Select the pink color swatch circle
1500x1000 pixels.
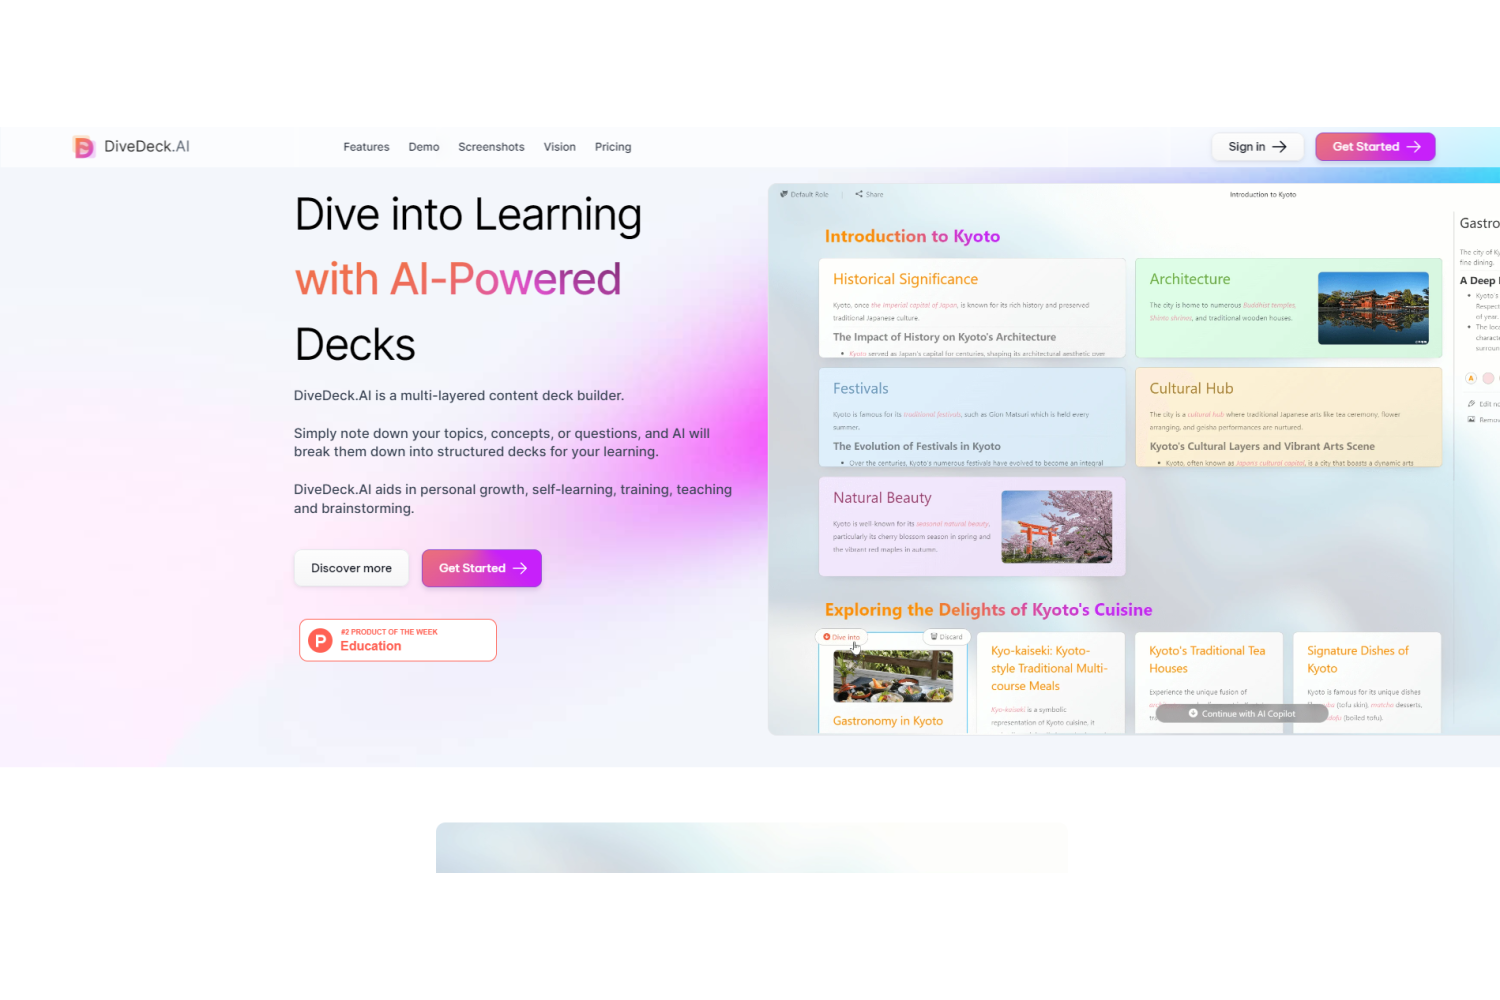click(1488, 378)
